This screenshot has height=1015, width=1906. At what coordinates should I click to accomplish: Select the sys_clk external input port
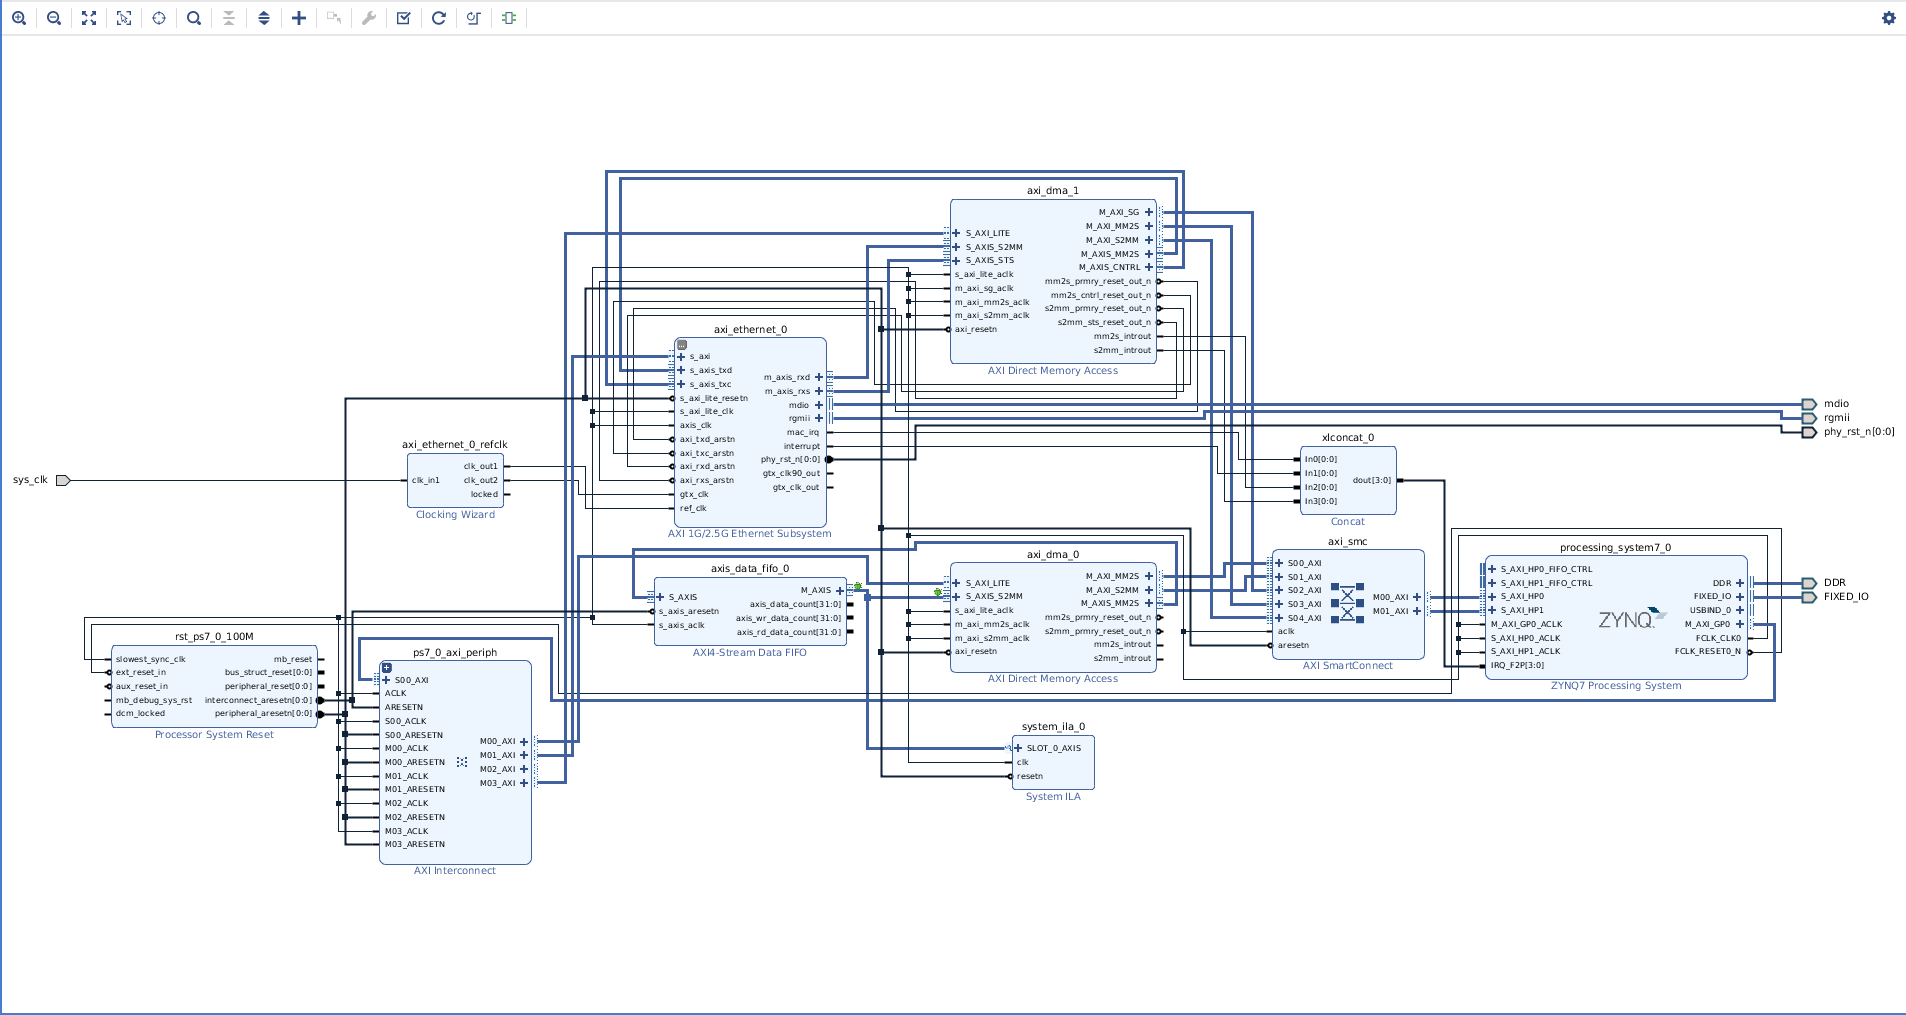point(62,480)
